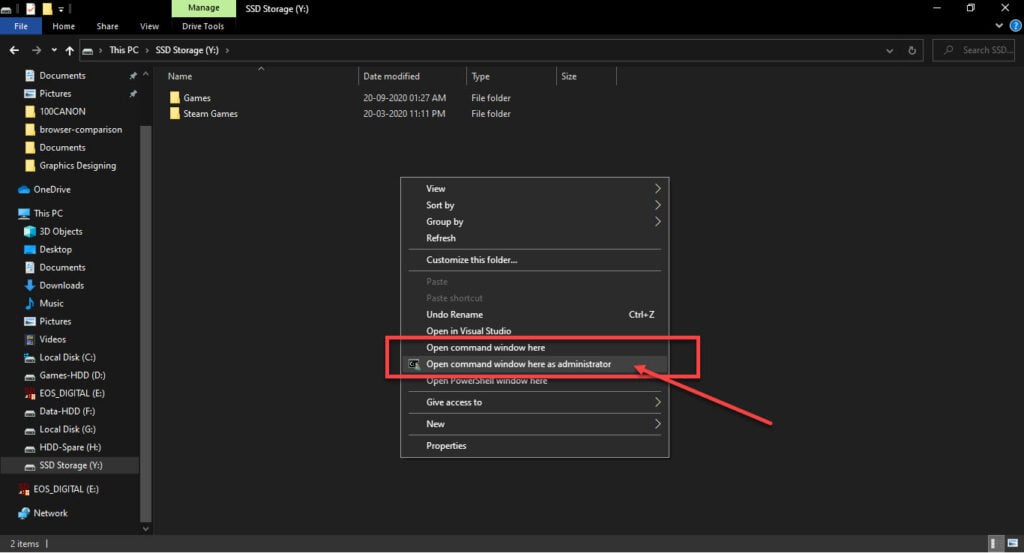1024x553 pixels.
Task: Open HDD-Spare (H:) drive icon
Action: tap(29, 448)
